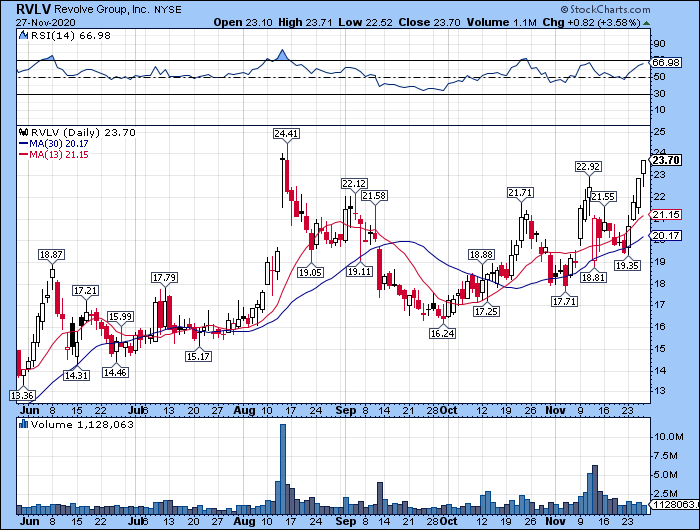Viewport: 700px width, 530px height.
Task: Click the 16.24 low price annotation
Action: [442, 333]
